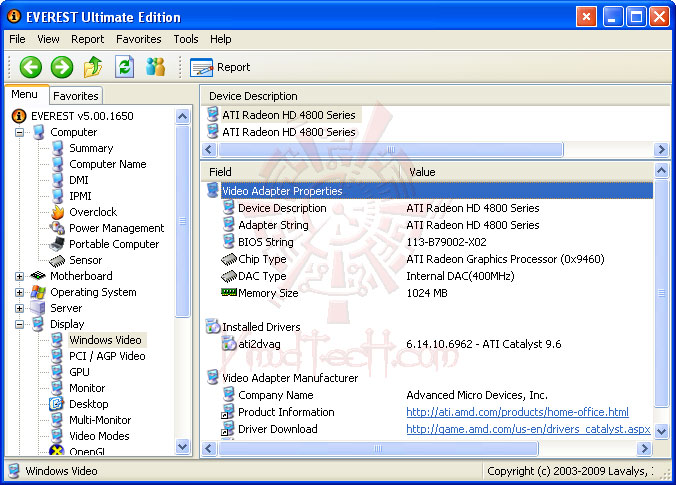
Task: Select DMI tree item
Action: click(x=78, y=180)
